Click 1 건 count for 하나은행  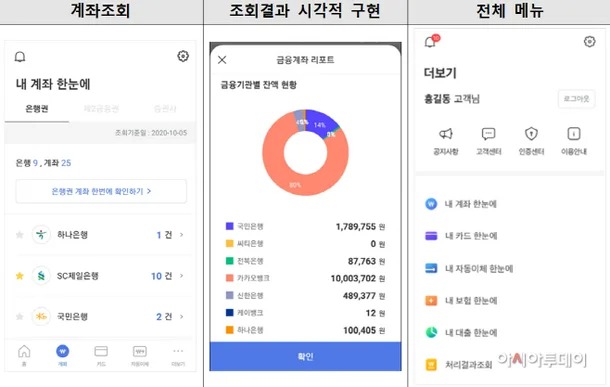164,235
